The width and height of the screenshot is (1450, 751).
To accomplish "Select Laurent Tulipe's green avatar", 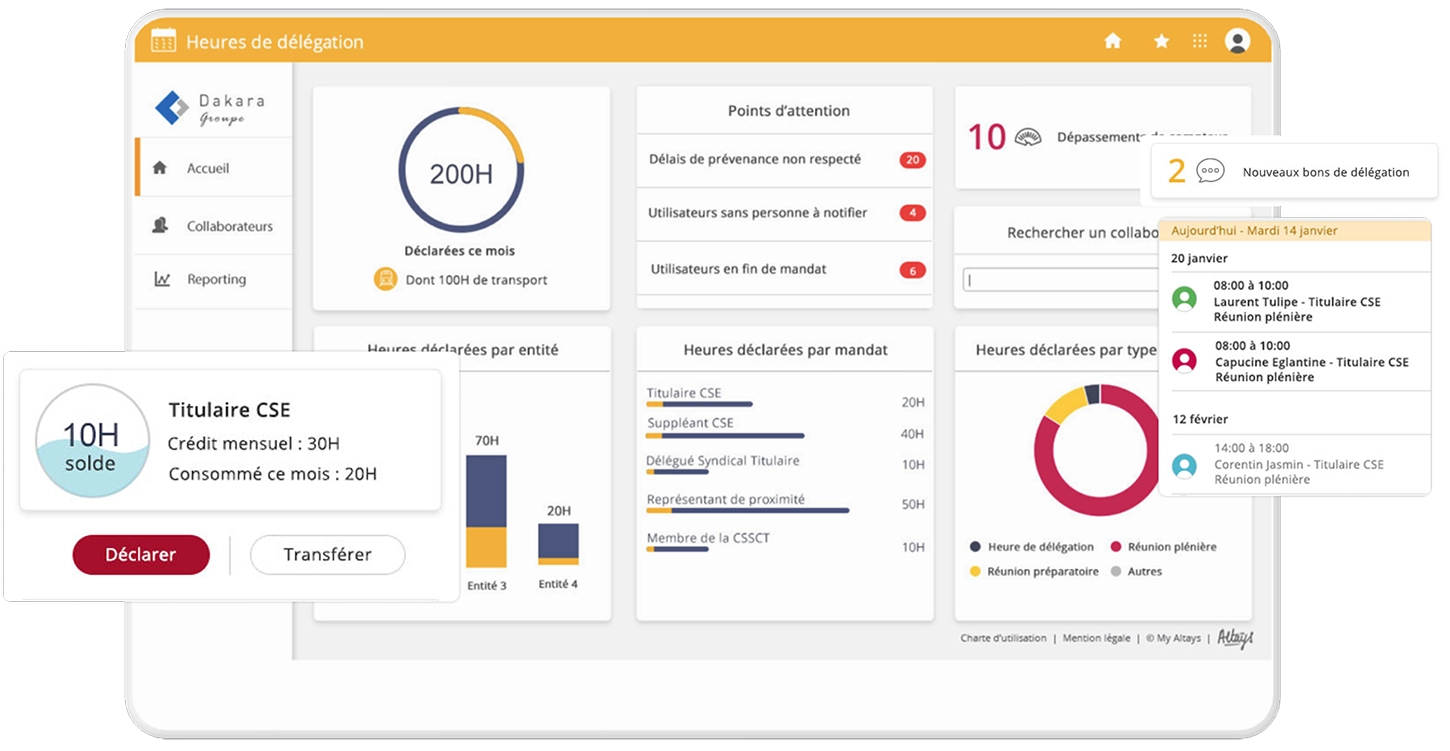I will (1184, 299).
